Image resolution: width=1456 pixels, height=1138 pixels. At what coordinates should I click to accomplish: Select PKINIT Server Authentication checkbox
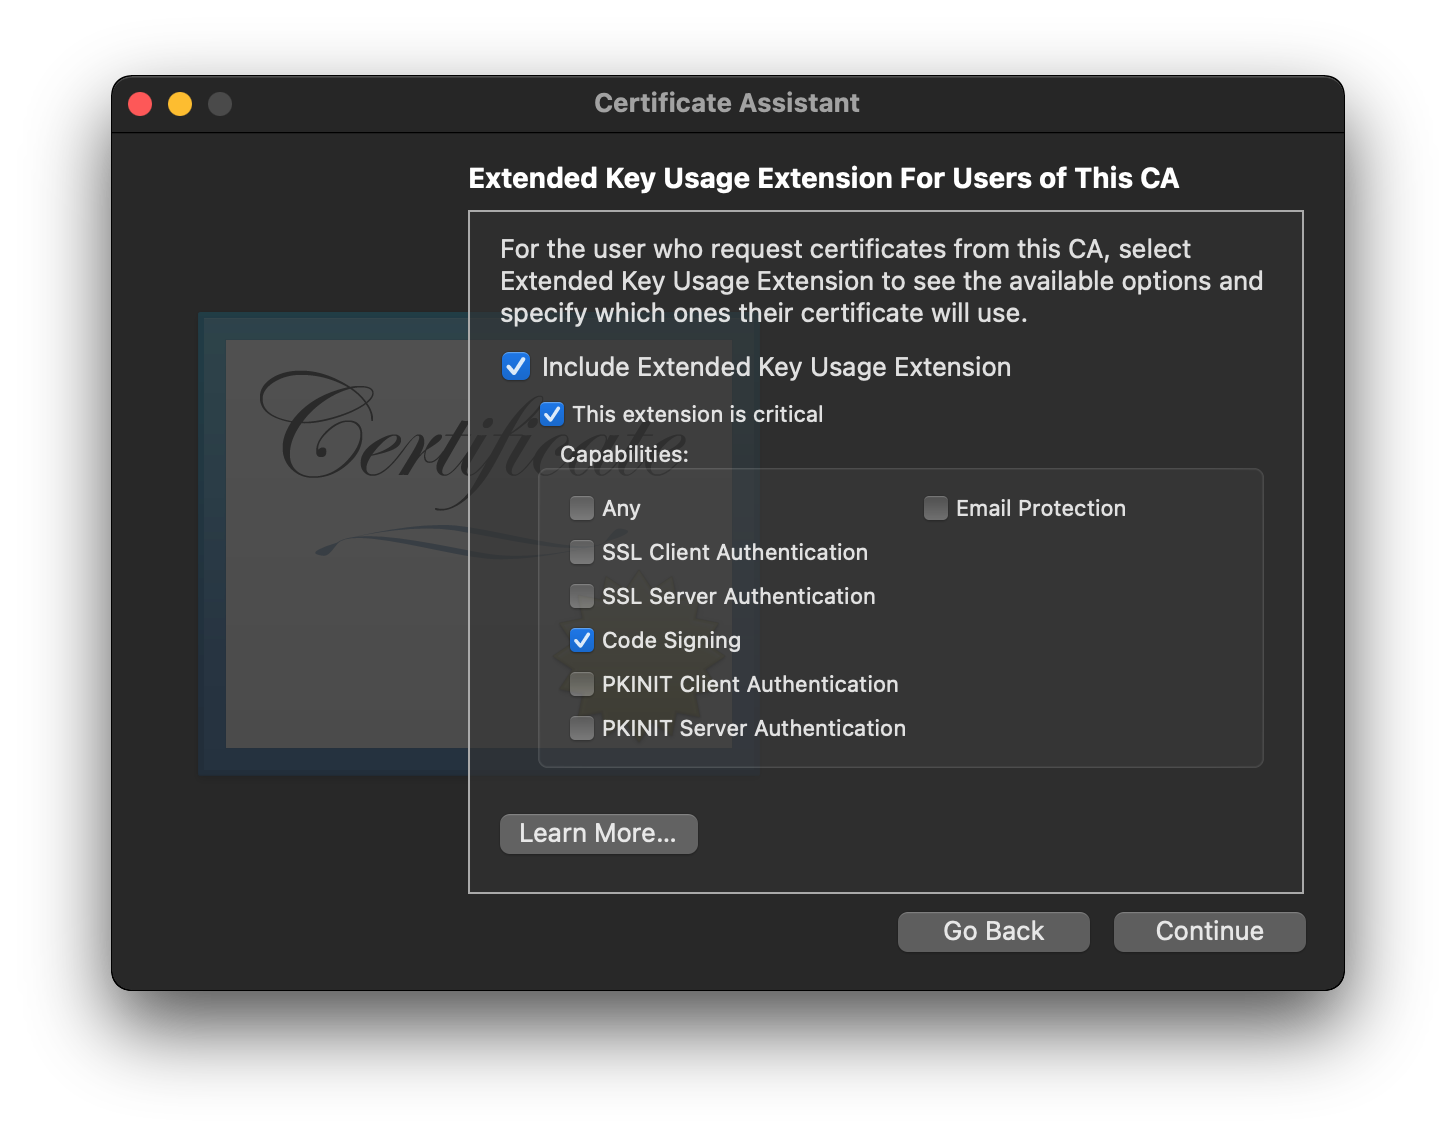582,728
